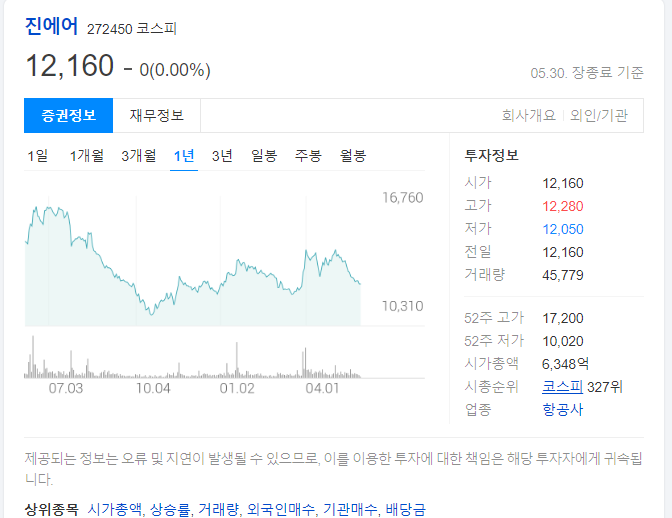Click the chart top label 16,760
Image resolution: width=672 pixels, height=518 pixels.
pyautogui.click(x=402, y=198)
